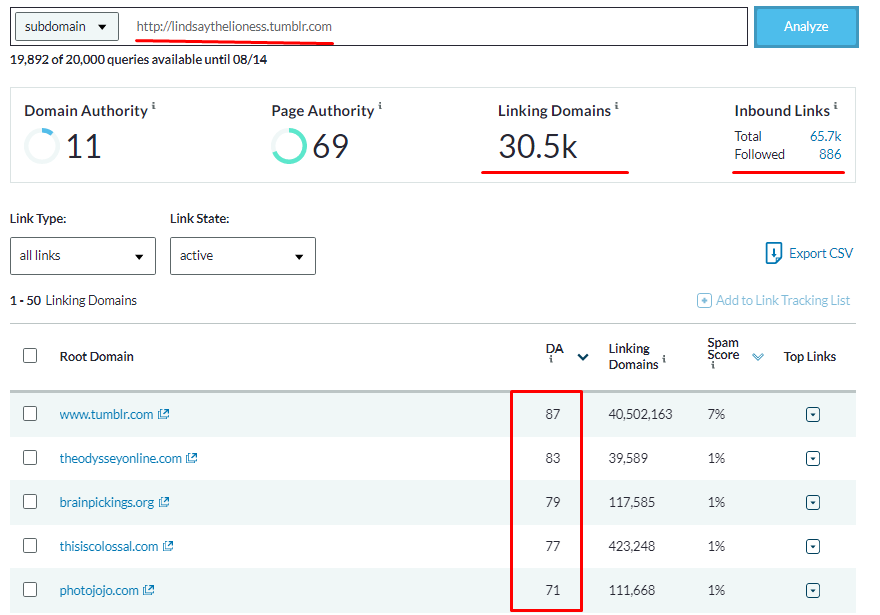This screenshot has width=880, height=615.
Task: Click the Domain Authority progress ring
Action: click(42, 146)
